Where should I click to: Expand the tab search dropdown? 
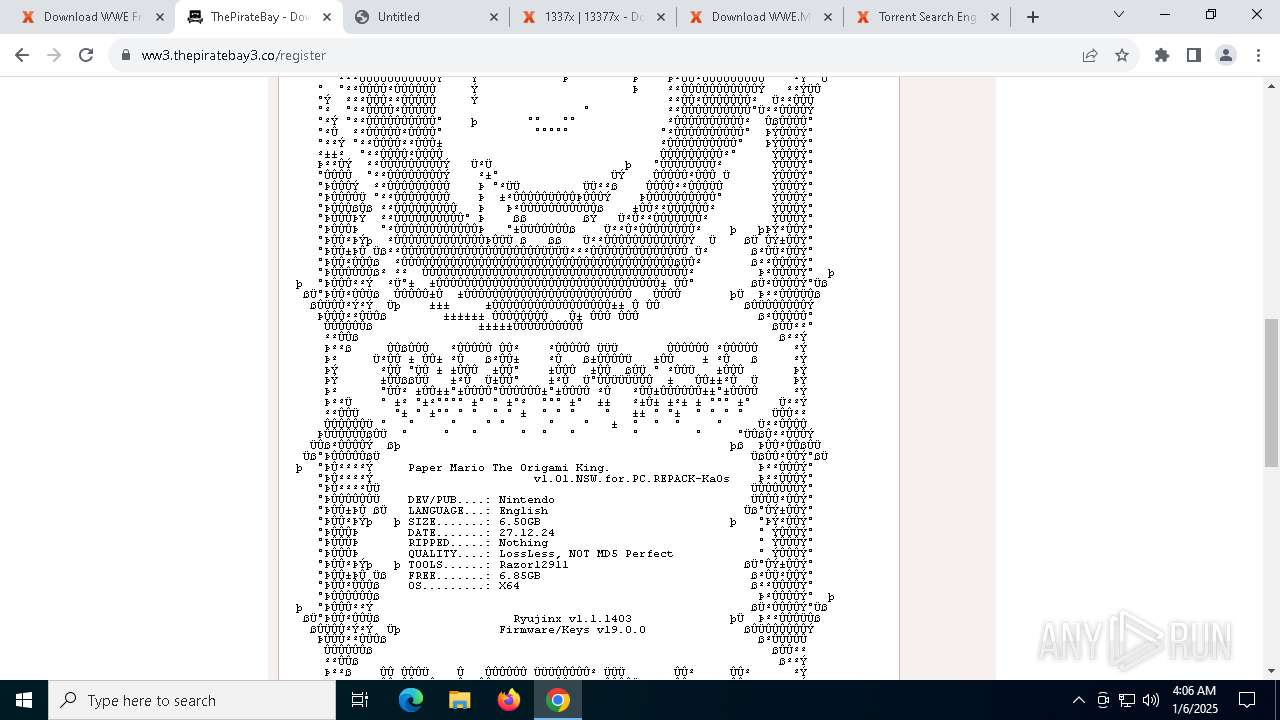tap(1119, 14)
